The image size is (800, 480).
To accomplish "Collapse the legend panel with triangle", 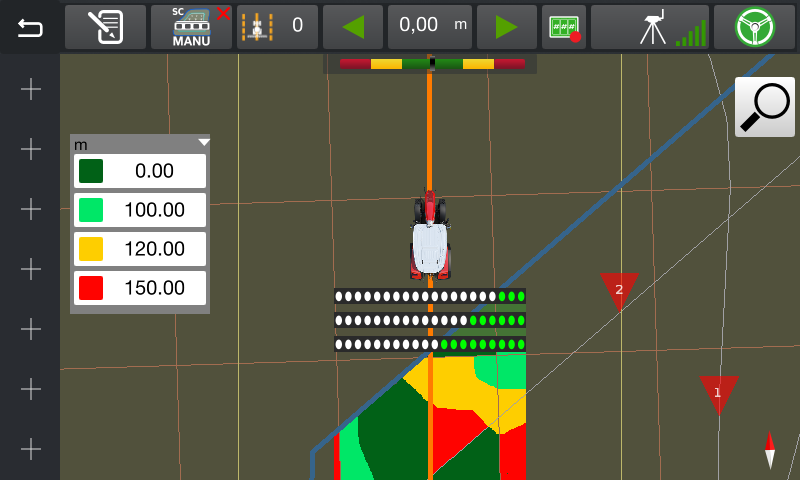I will pyautogui.click(x=203, y=143).
